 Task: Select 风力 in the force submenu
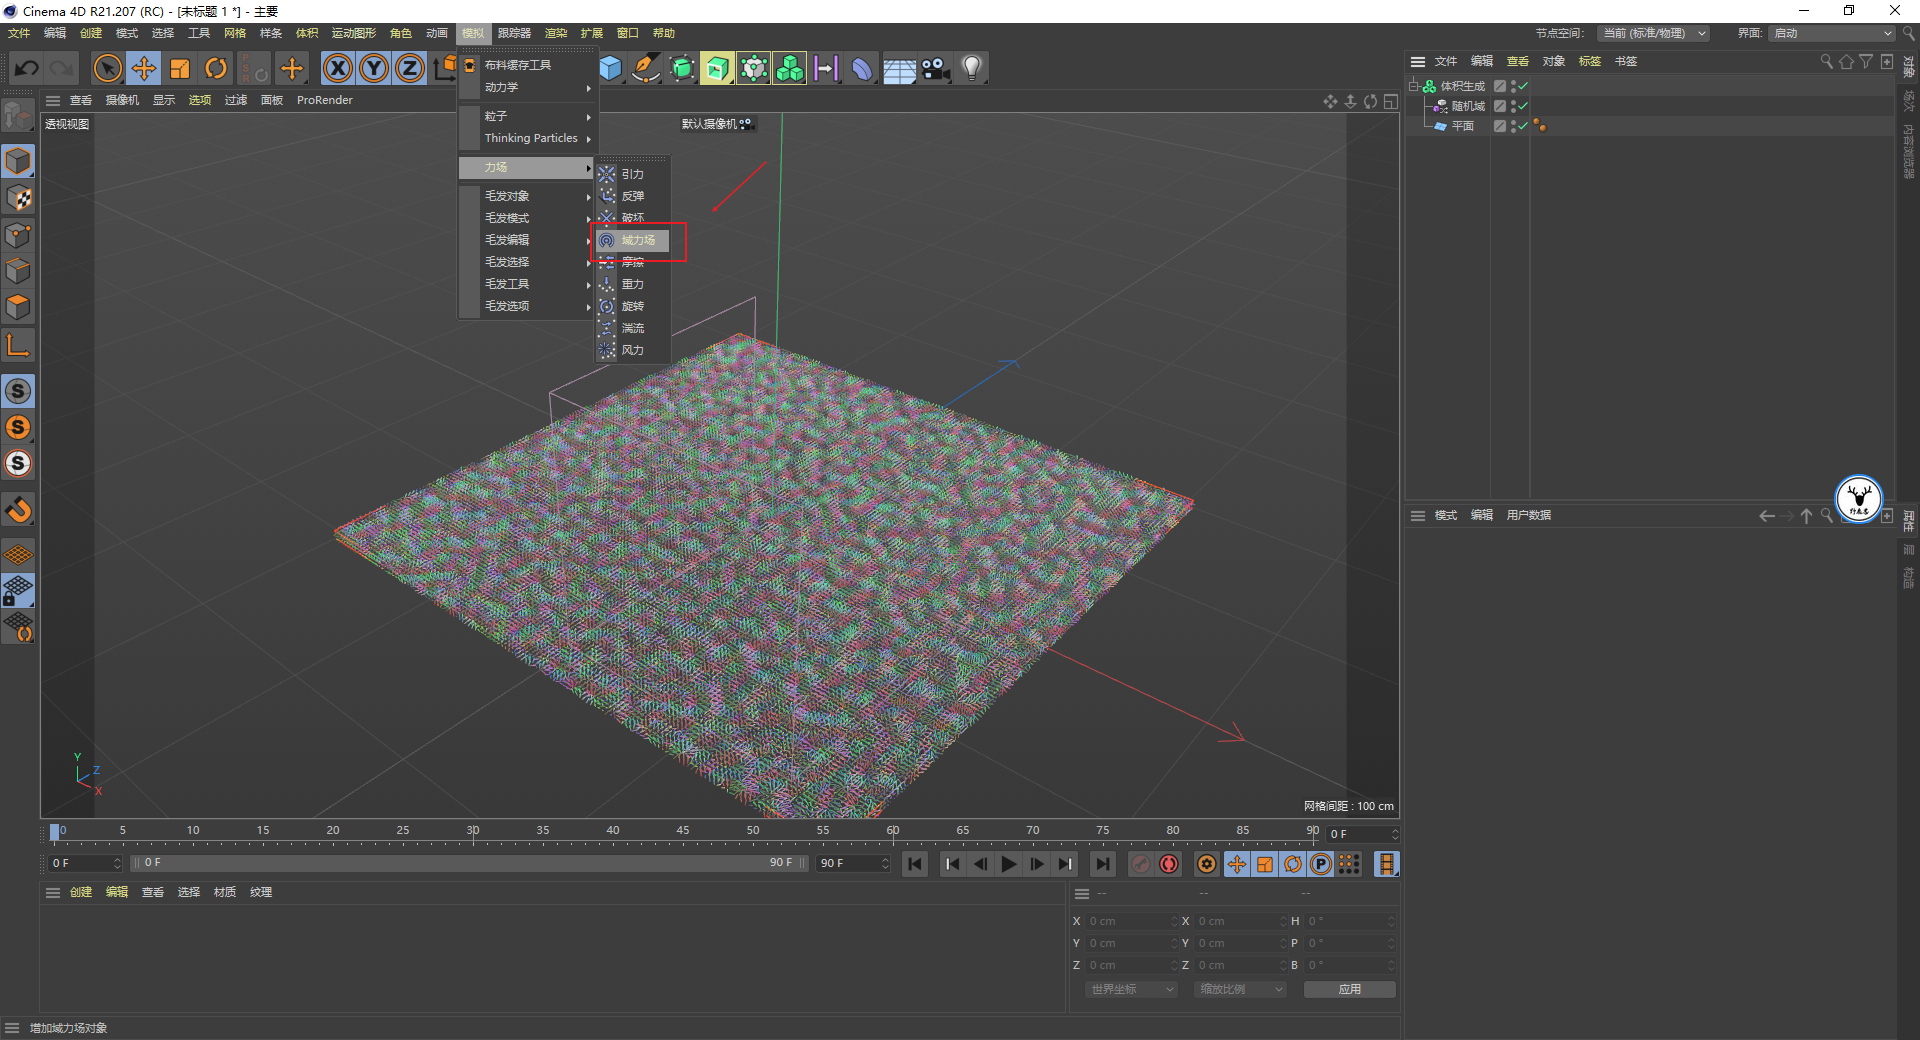pos(632,350)
